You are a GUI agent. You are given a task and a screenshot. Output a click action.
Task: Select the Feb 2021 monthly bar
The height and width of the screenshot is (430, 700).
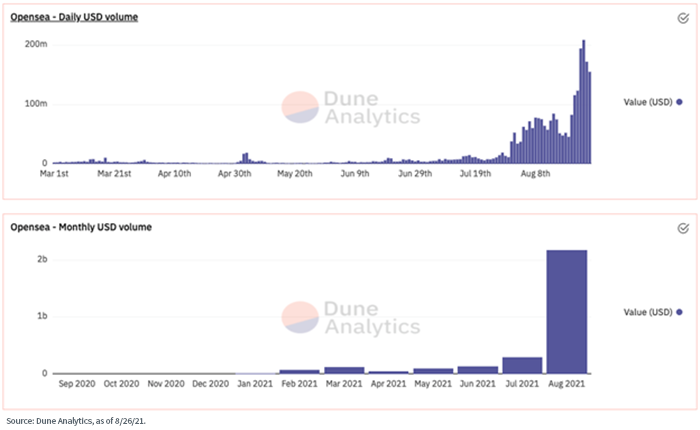pyautogui.click(x=300, y=372)
